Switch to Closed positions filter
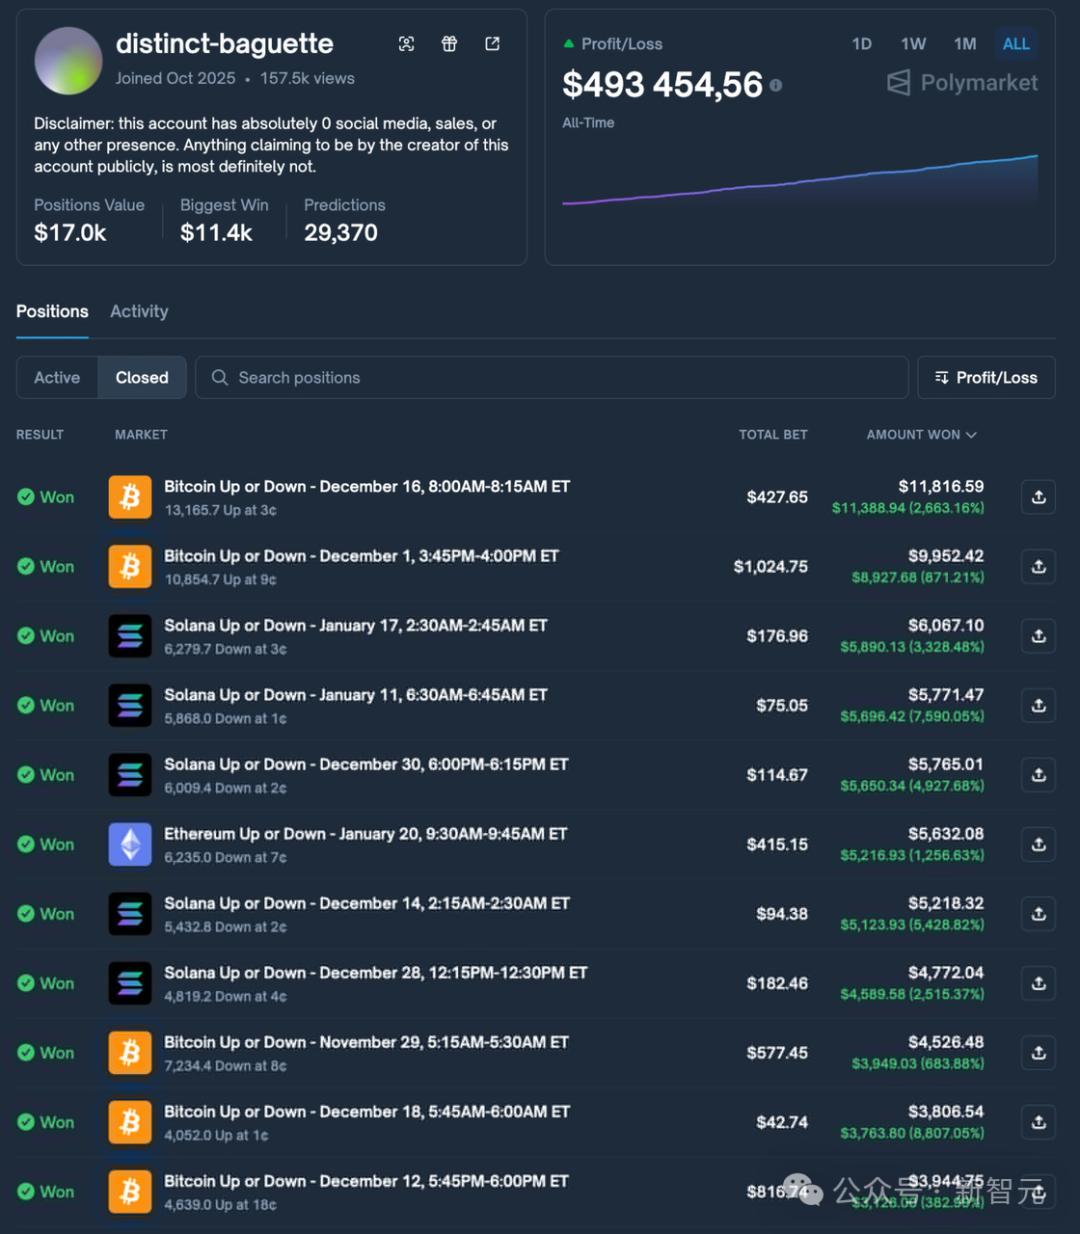Image resolution: width=1080 pixels, height=1234 pixels. 142,377
